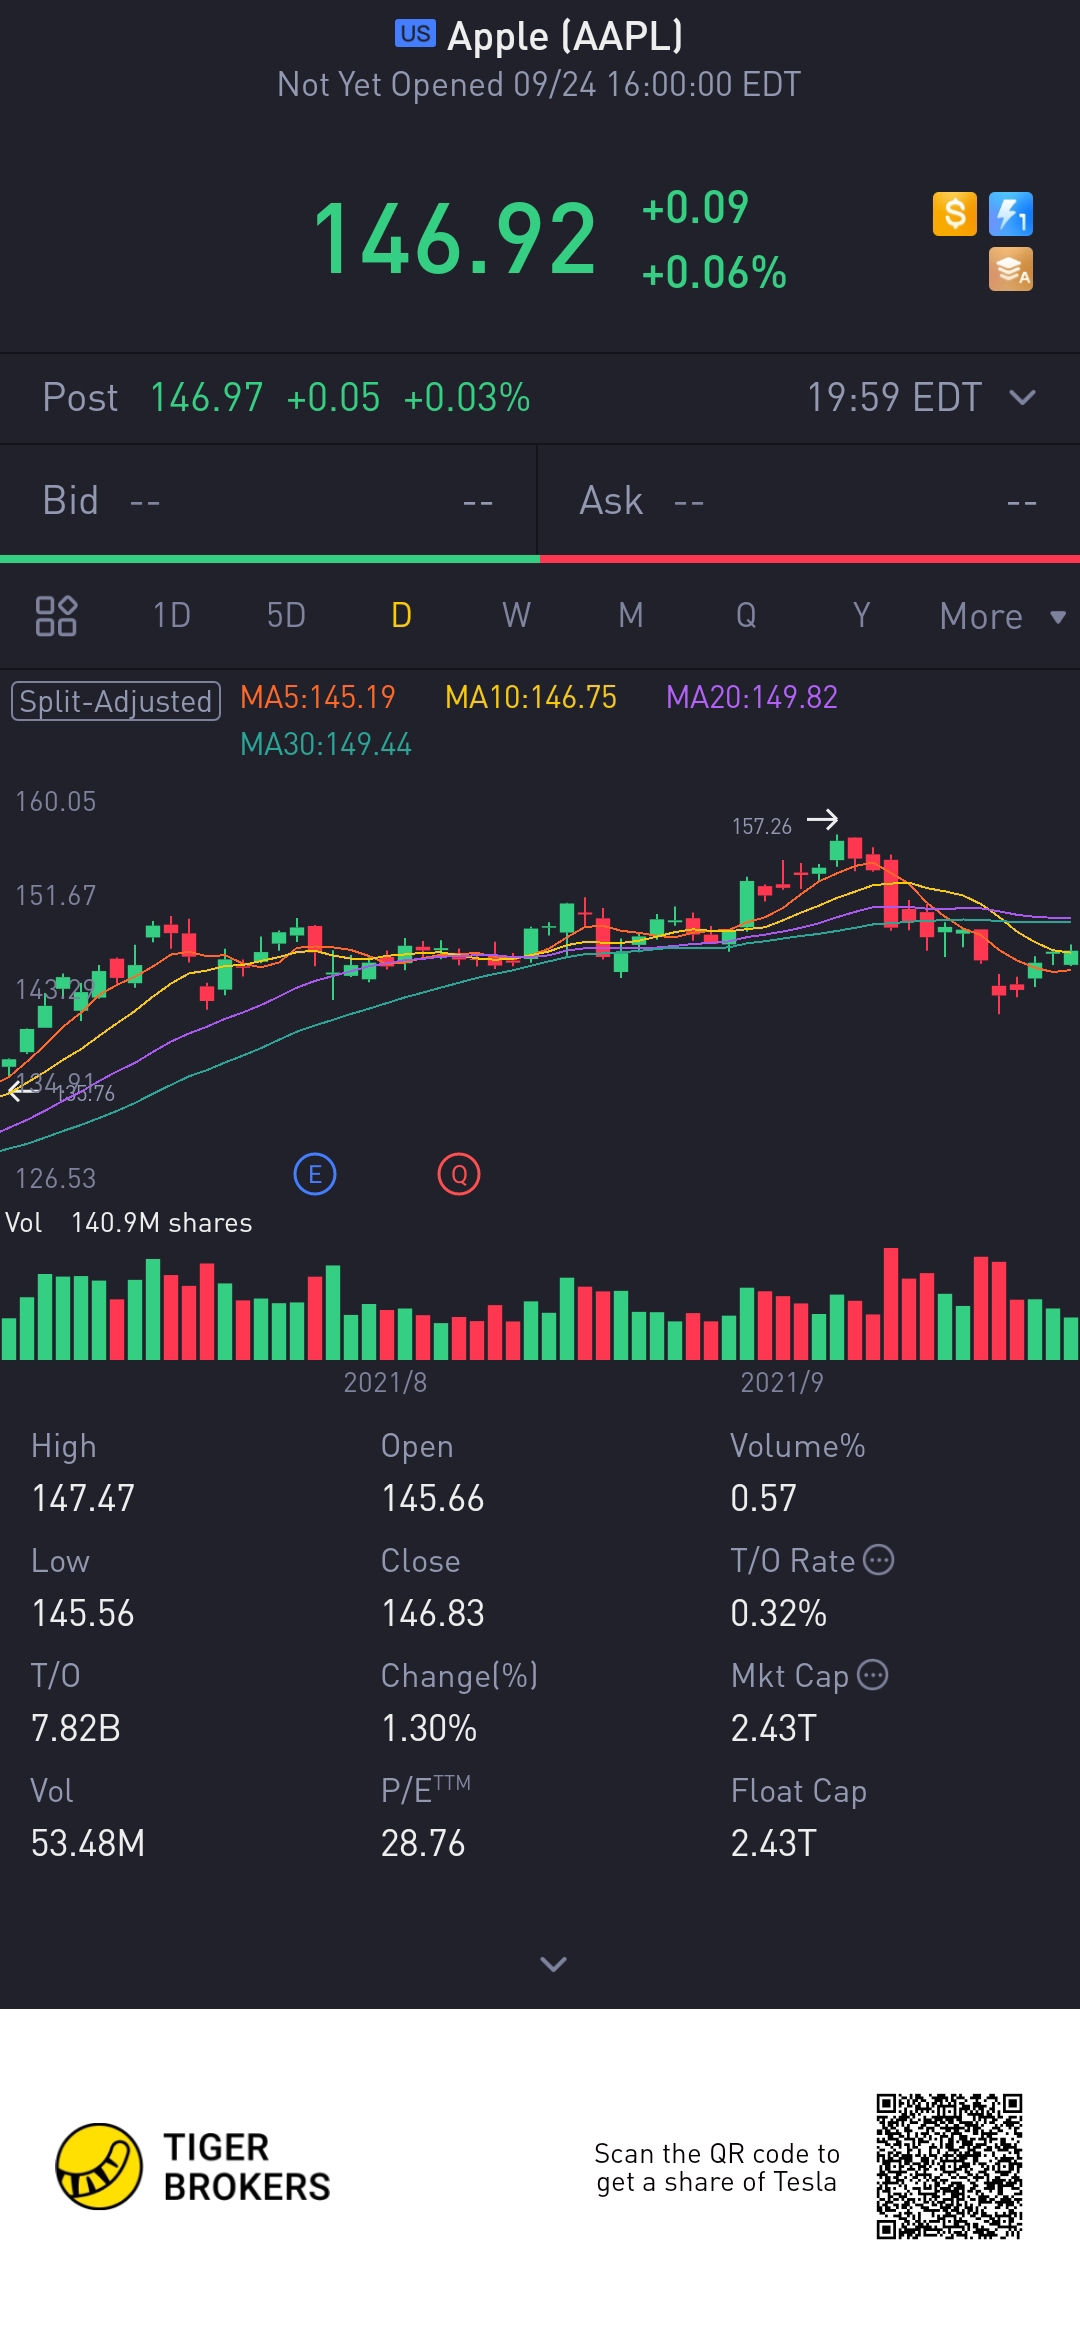Tap the QR code image
This screenshot has width=1080, height=2325.
949,2166
